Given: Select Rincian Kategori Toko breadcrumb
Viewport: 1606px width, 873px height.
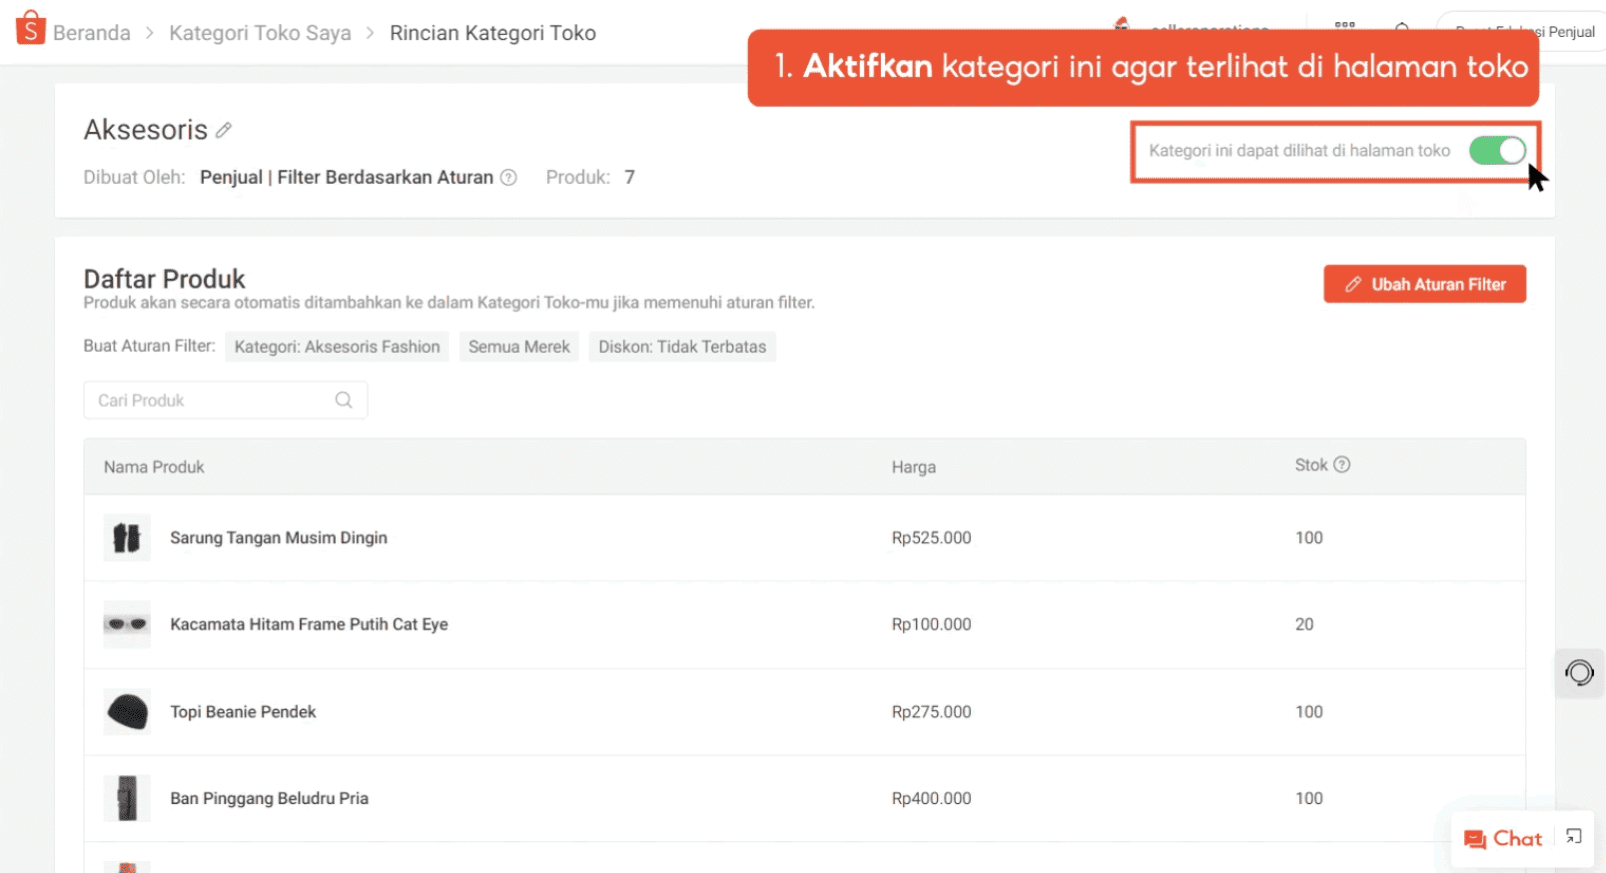Looking at the screenshot, I should tap(493, 33).
